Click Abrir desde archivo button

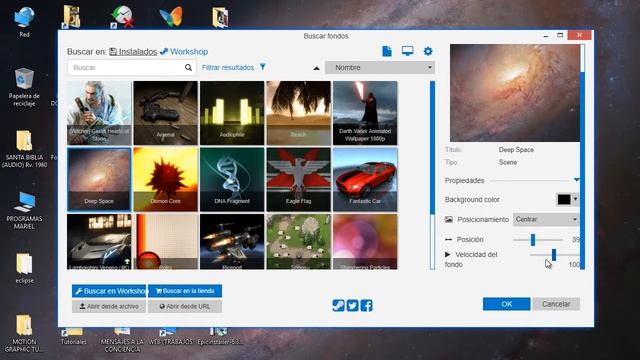click(109, 306)
